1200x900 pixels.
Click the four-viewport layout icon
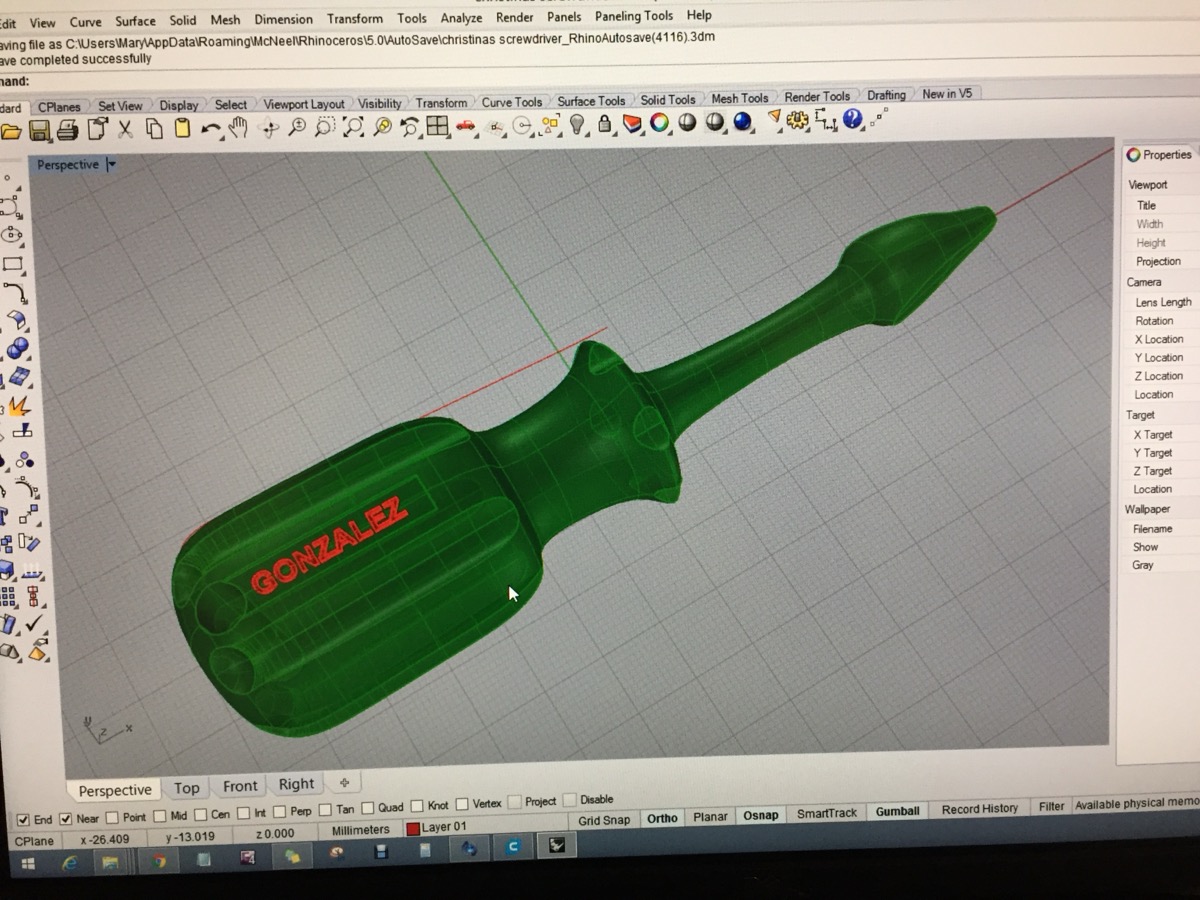coord(437,126)
